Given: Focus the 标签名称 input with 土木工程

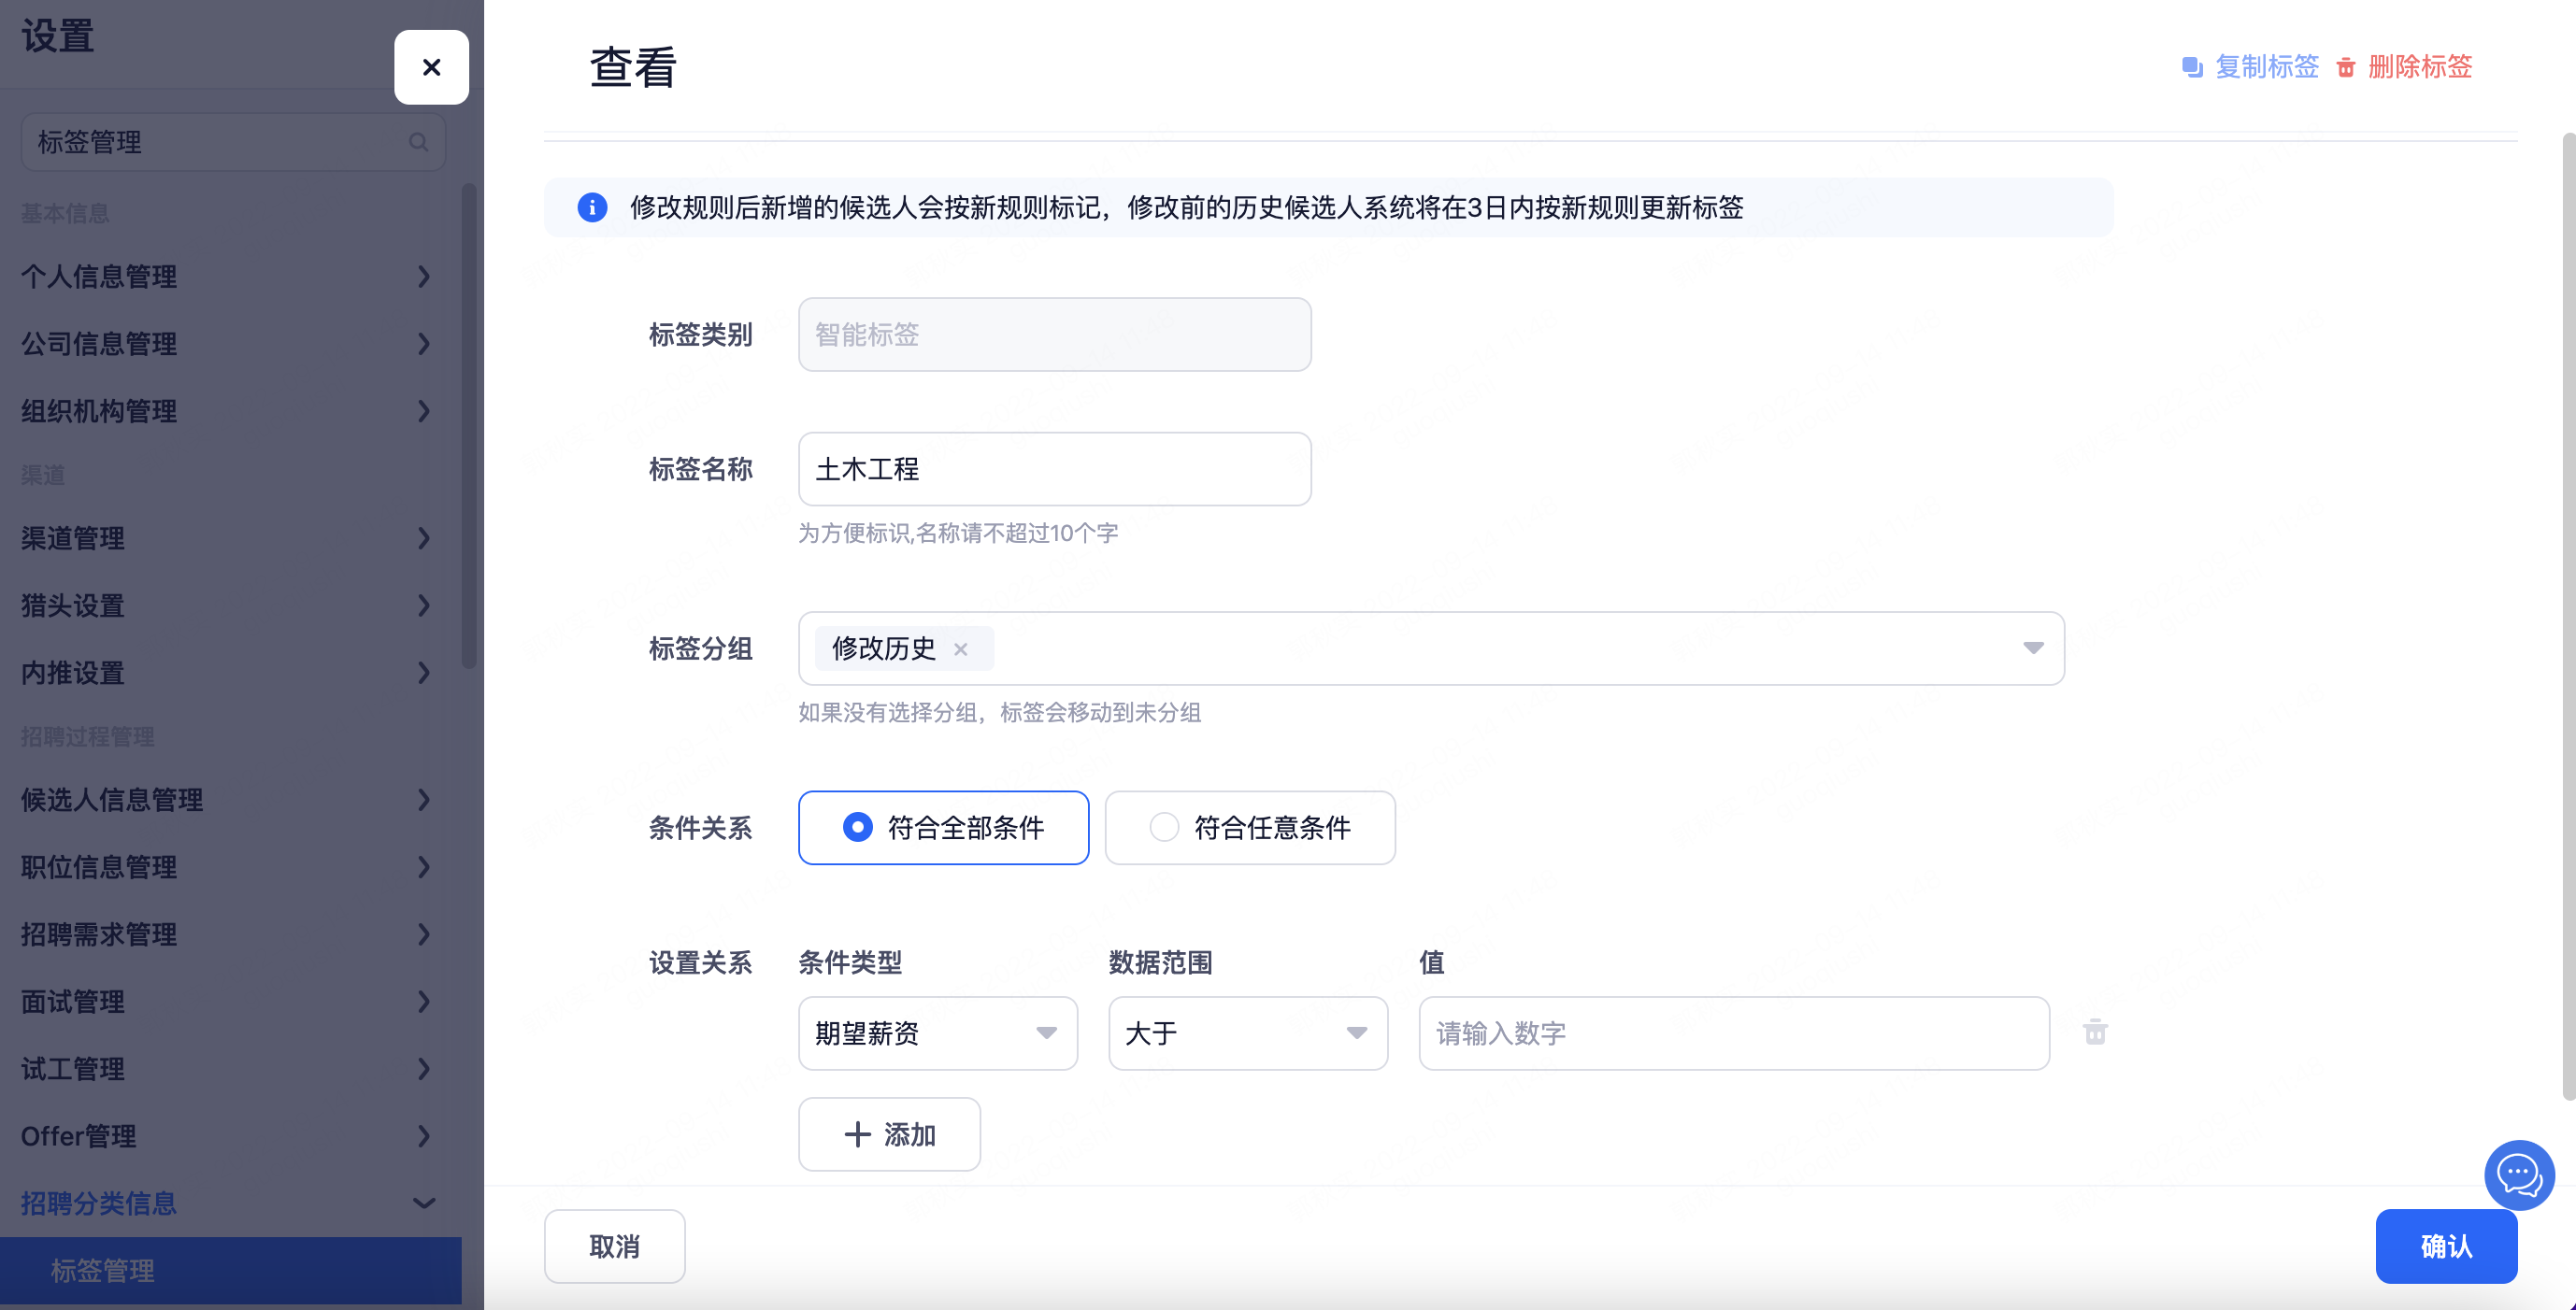Looking at the screenshot, I should tap(1055, 469).
